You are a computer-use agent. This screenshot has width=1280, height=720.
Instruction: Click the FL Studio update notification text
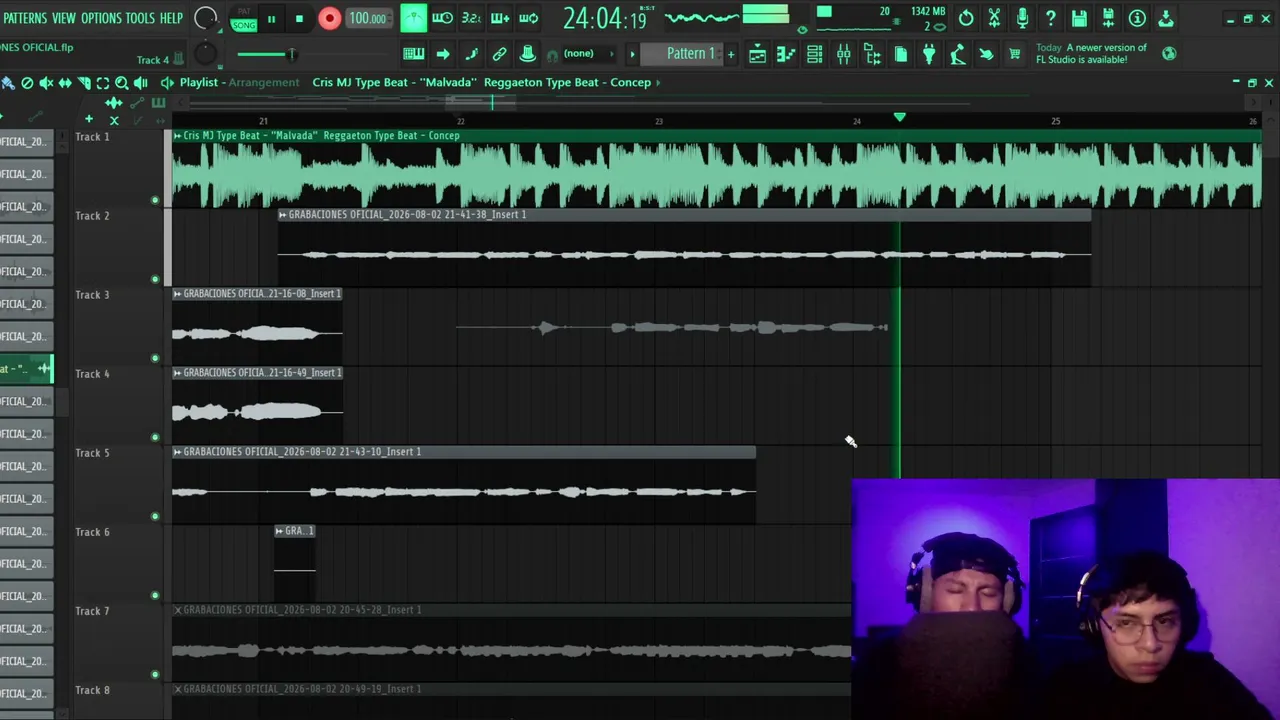[x=1092, y=54]
